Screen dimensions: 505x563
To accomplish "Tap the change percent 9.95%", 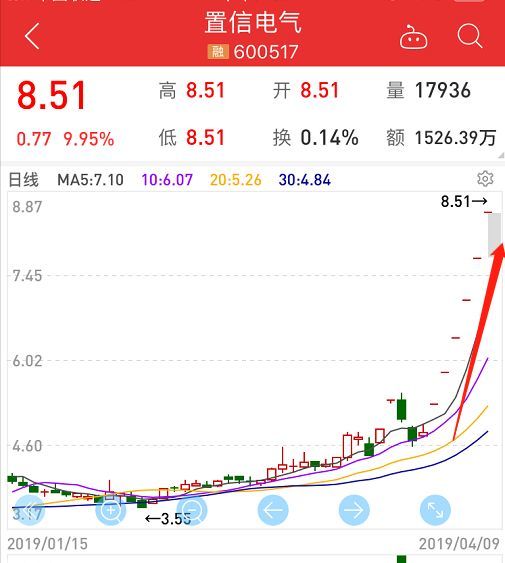I will tap(89, 139).
